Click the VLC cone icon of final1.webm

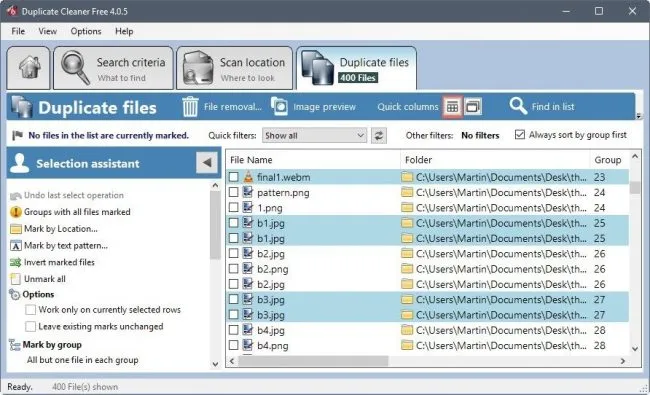(x=248, y=177)
